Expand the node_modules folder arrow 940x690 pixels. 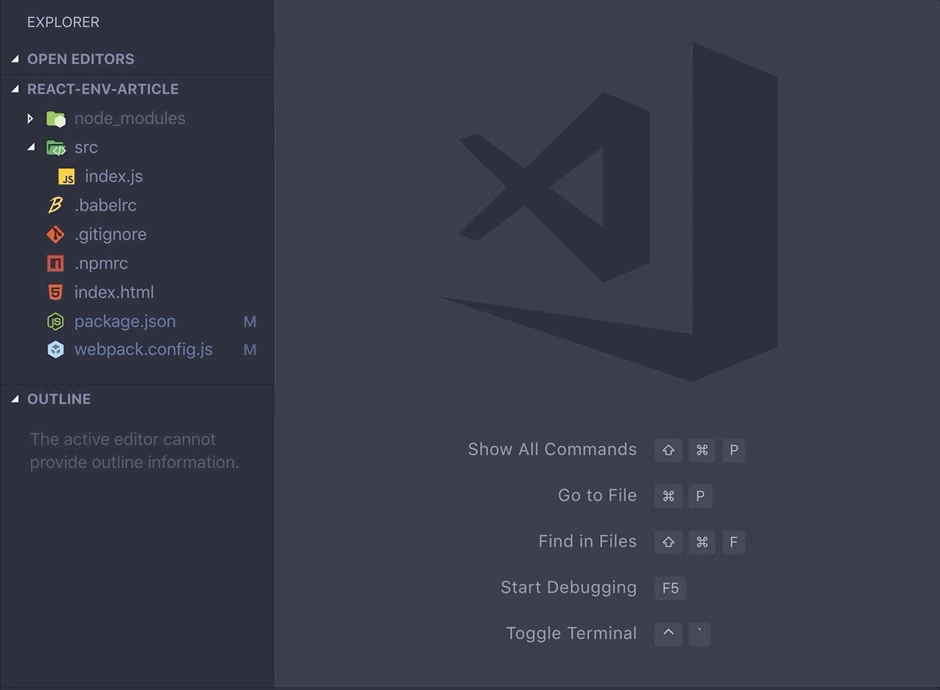[30, 119]
